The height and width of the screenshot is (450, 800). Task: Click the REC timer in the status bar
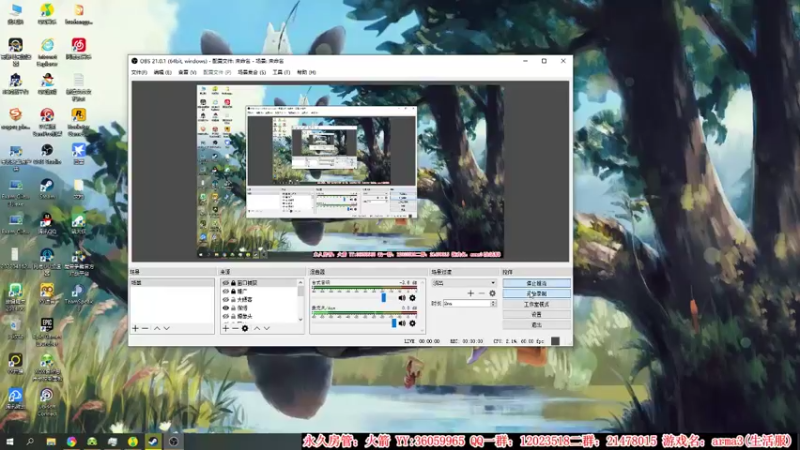pos(466,341)
